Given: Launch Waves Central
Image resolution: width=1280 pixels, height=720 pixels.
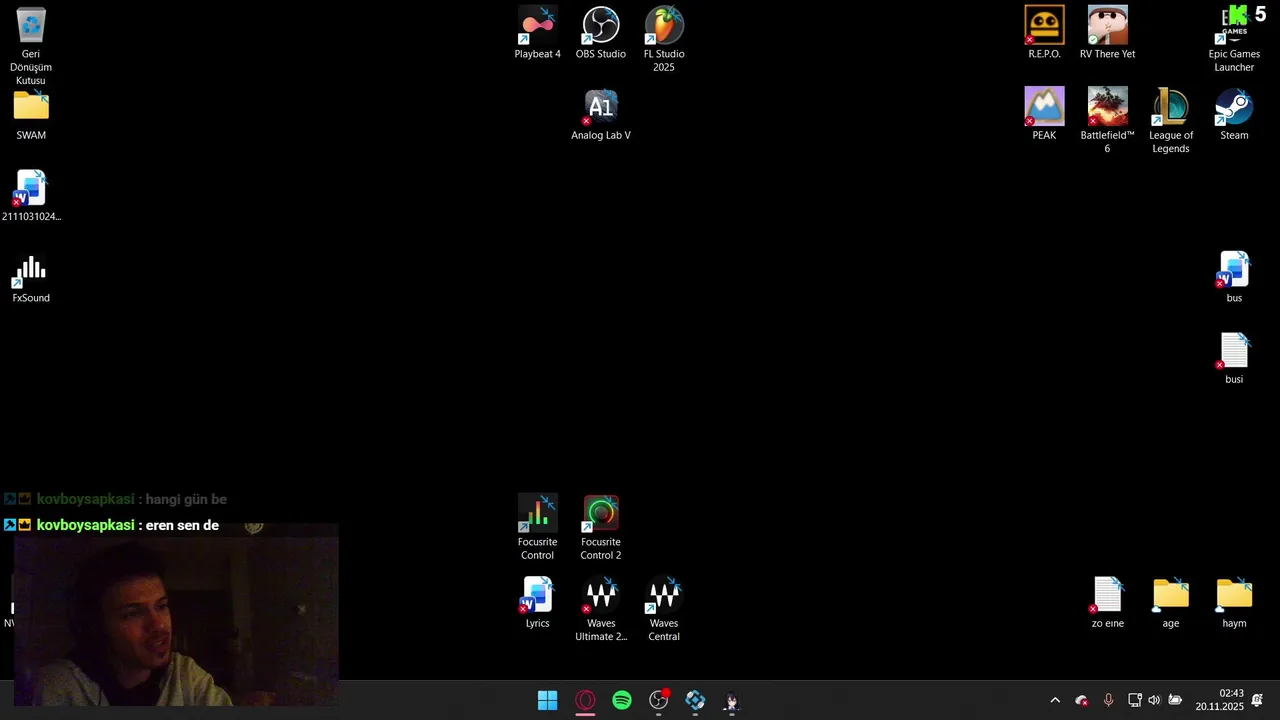Looking at the screenshot, I should tap(664, 610).
